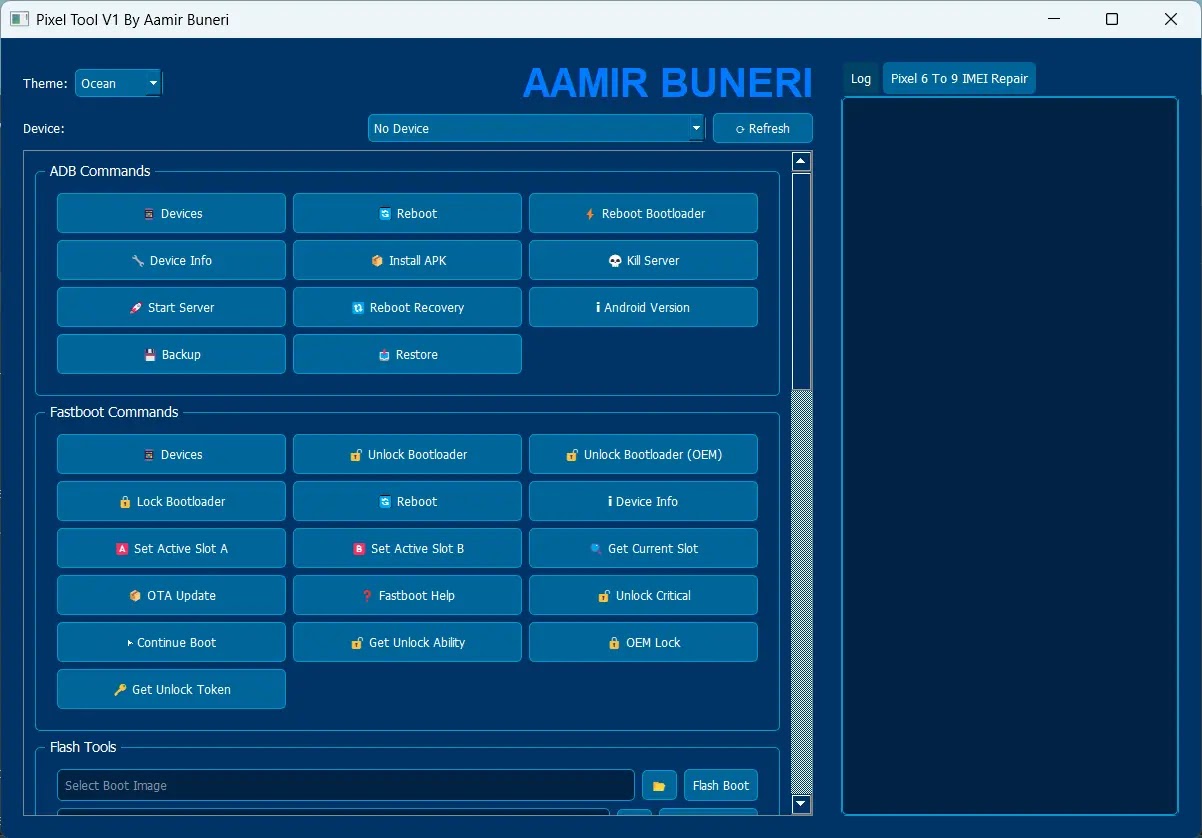Click the Fastboot Devices button
This screenshot has width=1202, height=838.
pos(171,454)
